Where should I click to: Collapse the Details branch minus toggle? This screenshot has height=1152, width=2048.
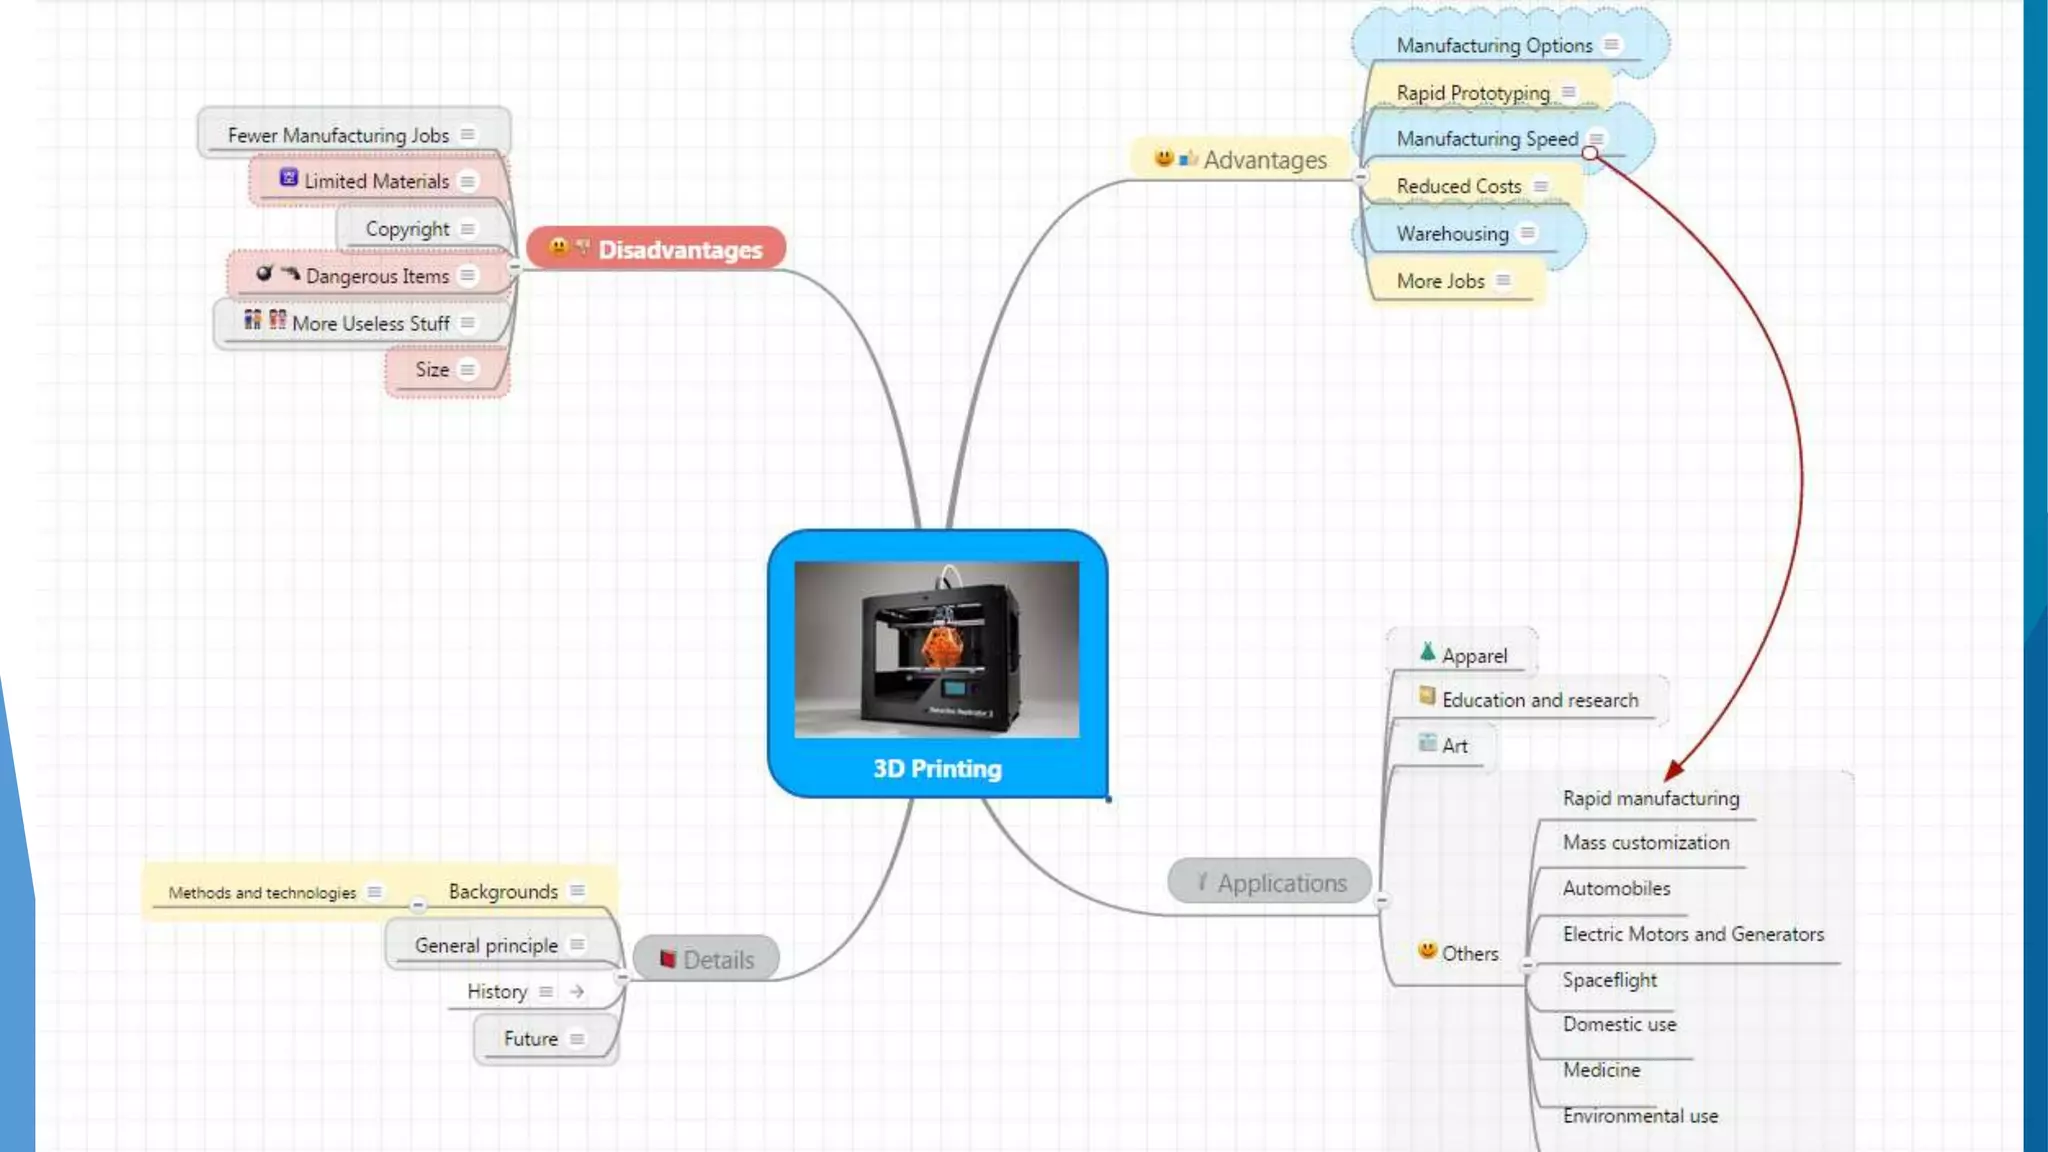click(623, 977)
